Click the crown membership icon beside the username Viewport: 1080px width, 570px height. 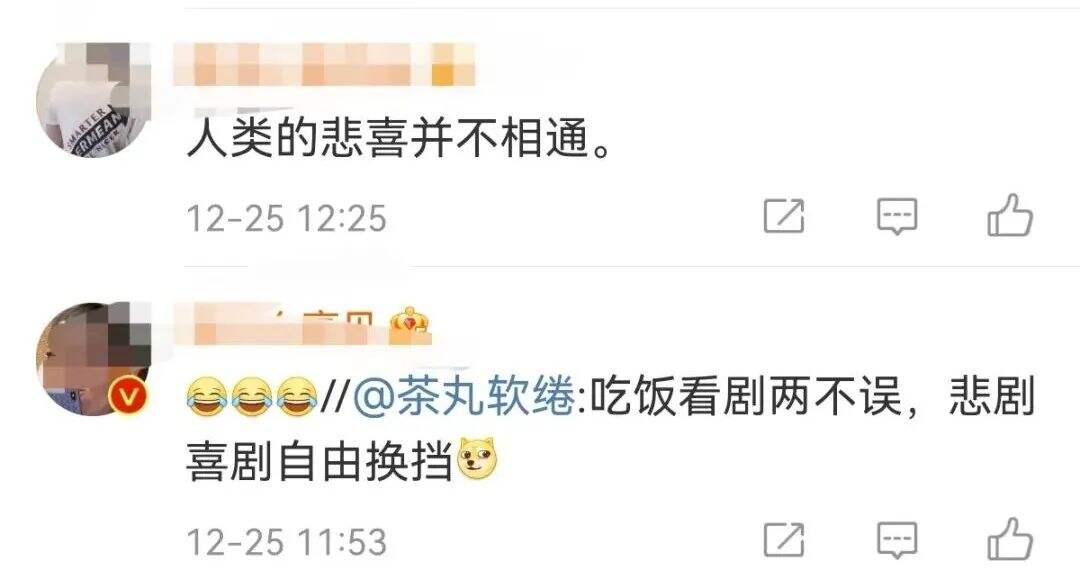coord(409,324)
